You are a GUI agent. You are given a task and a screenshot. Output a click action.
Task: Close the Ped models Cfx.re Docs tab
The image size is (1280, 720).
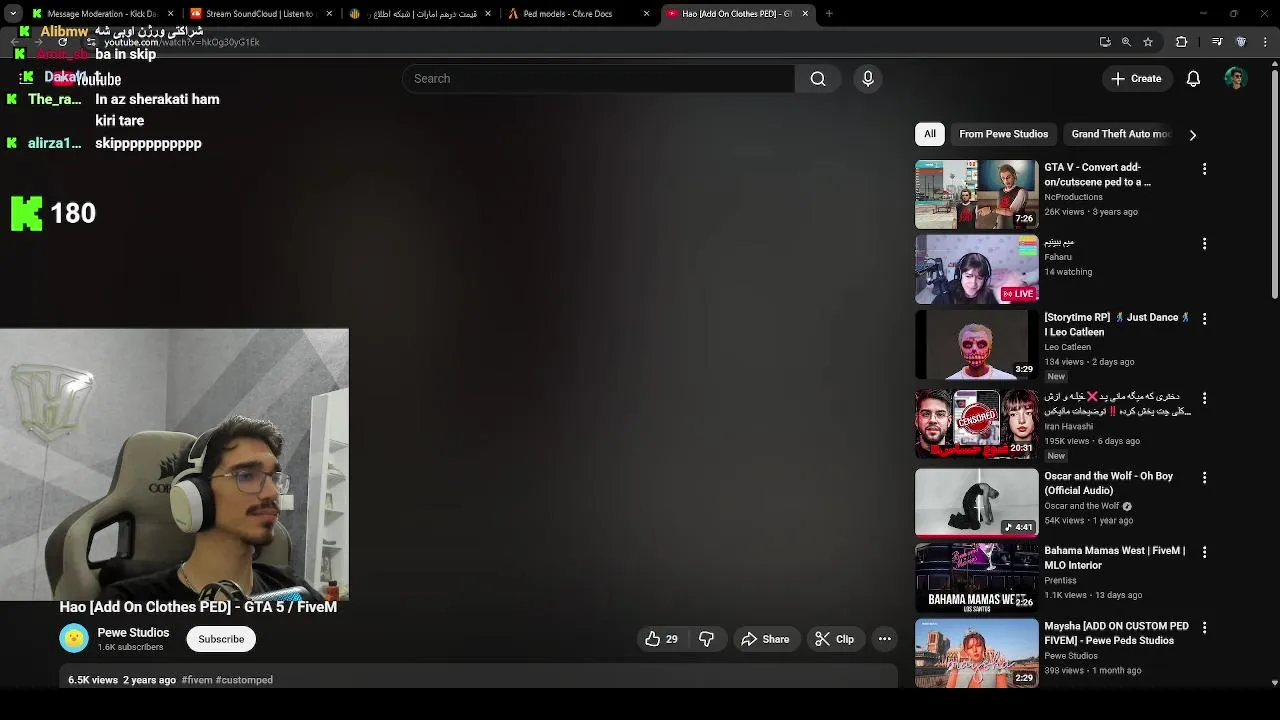point(646,14)
